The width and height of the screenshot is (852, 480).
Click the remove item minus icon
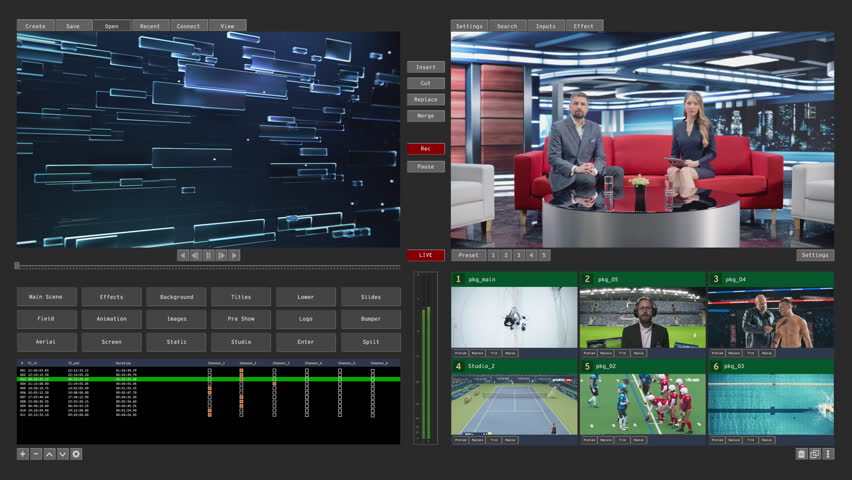point(36,454)
